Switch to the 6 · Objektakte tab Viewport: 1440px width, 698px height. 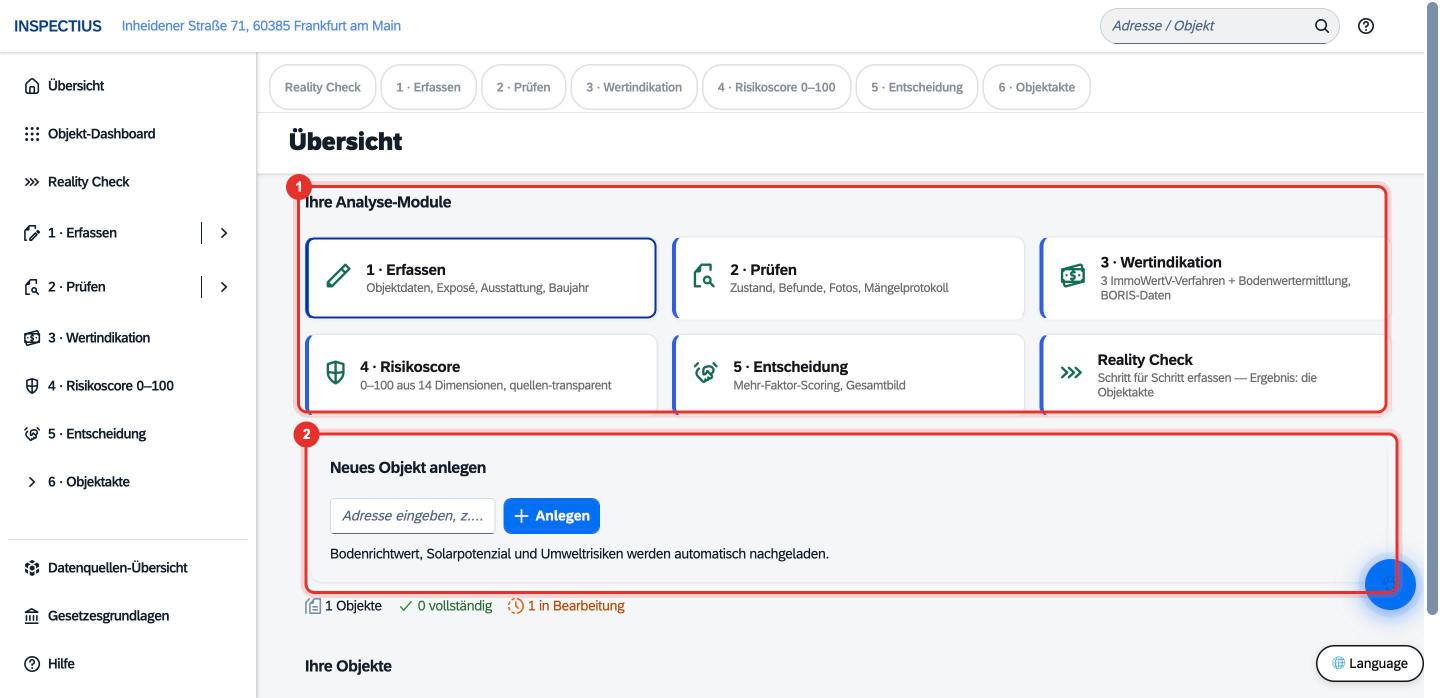coord(1036,87)
